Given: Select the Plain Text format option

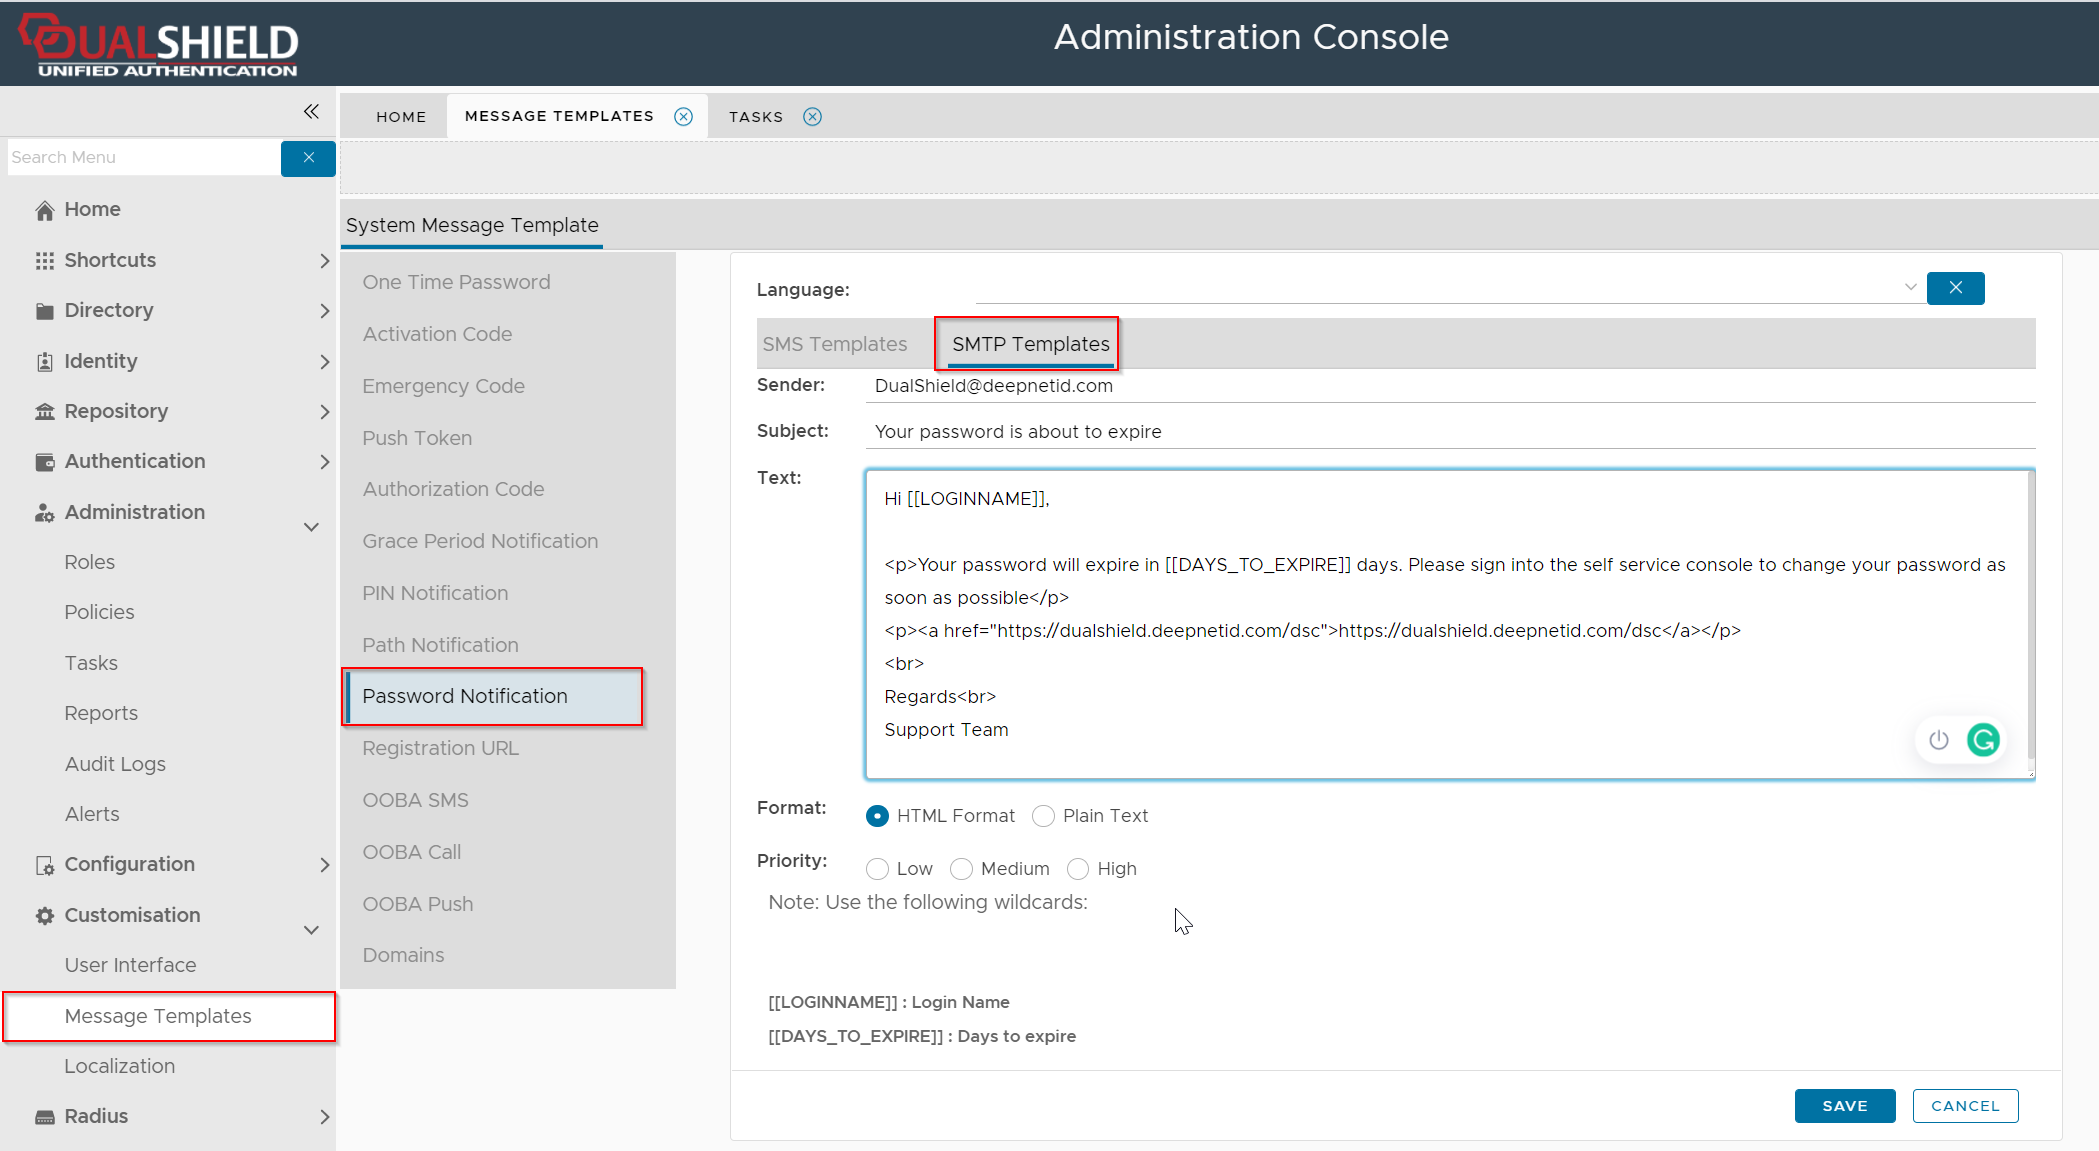Looking at the screenshot, I should click(x=1043, y=816).
